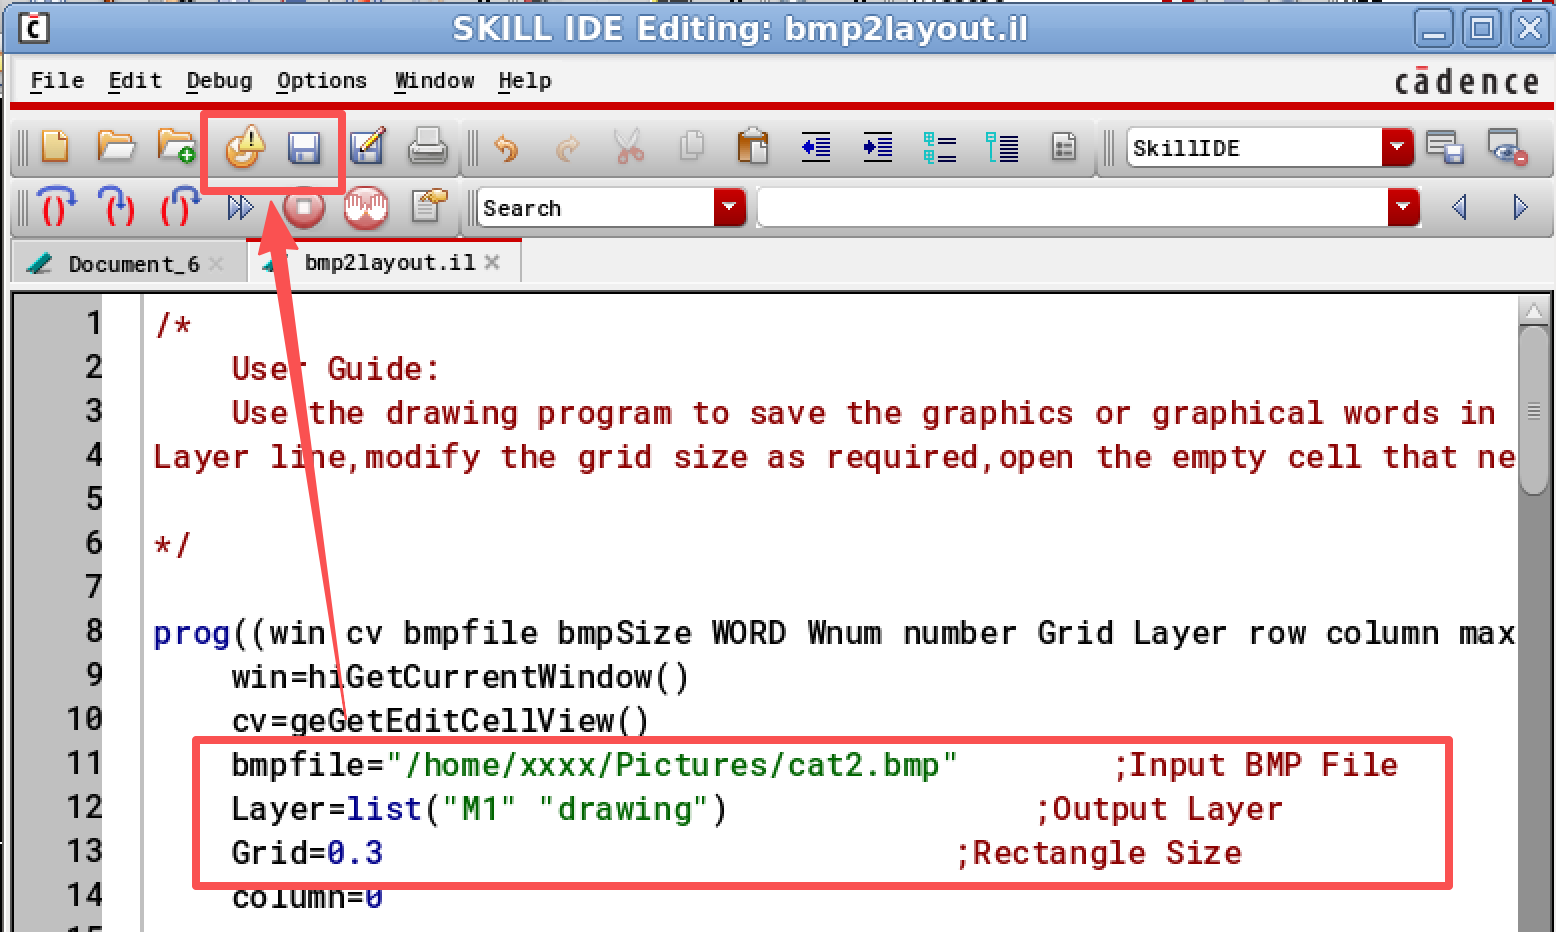Cut selection with the scissors icon
The height and width of the screenshot is (932, 1556).
pos(629,147)
